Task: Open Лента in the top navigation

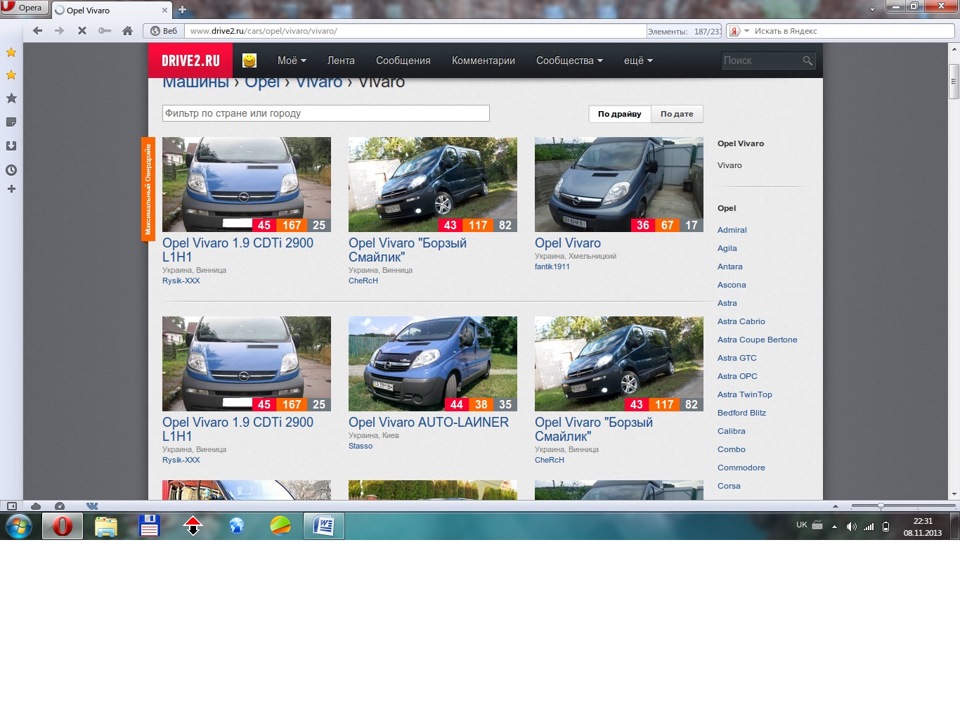Action: pyautogui.click(x=340, y=60)
